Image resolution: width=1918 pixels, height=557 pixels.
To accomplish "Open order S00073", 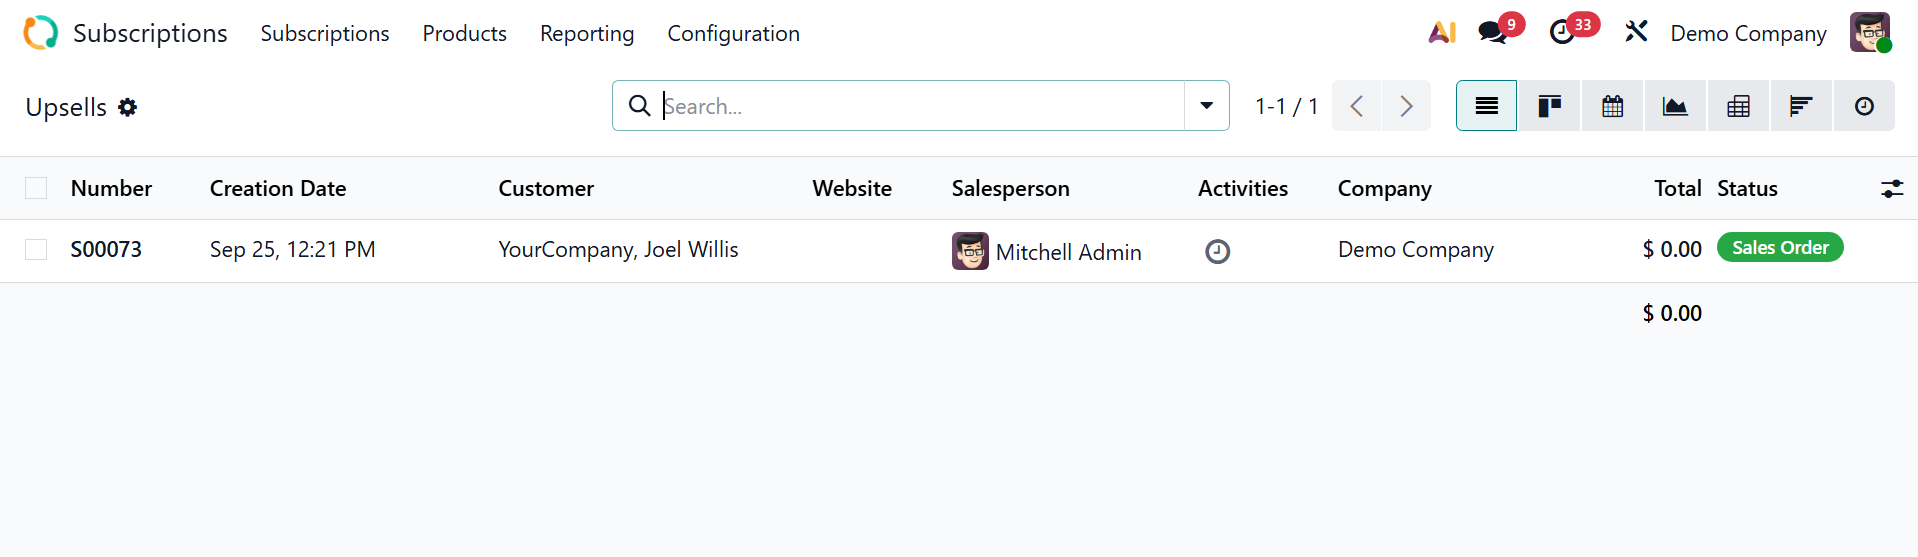I will click(x=106, y=249).
